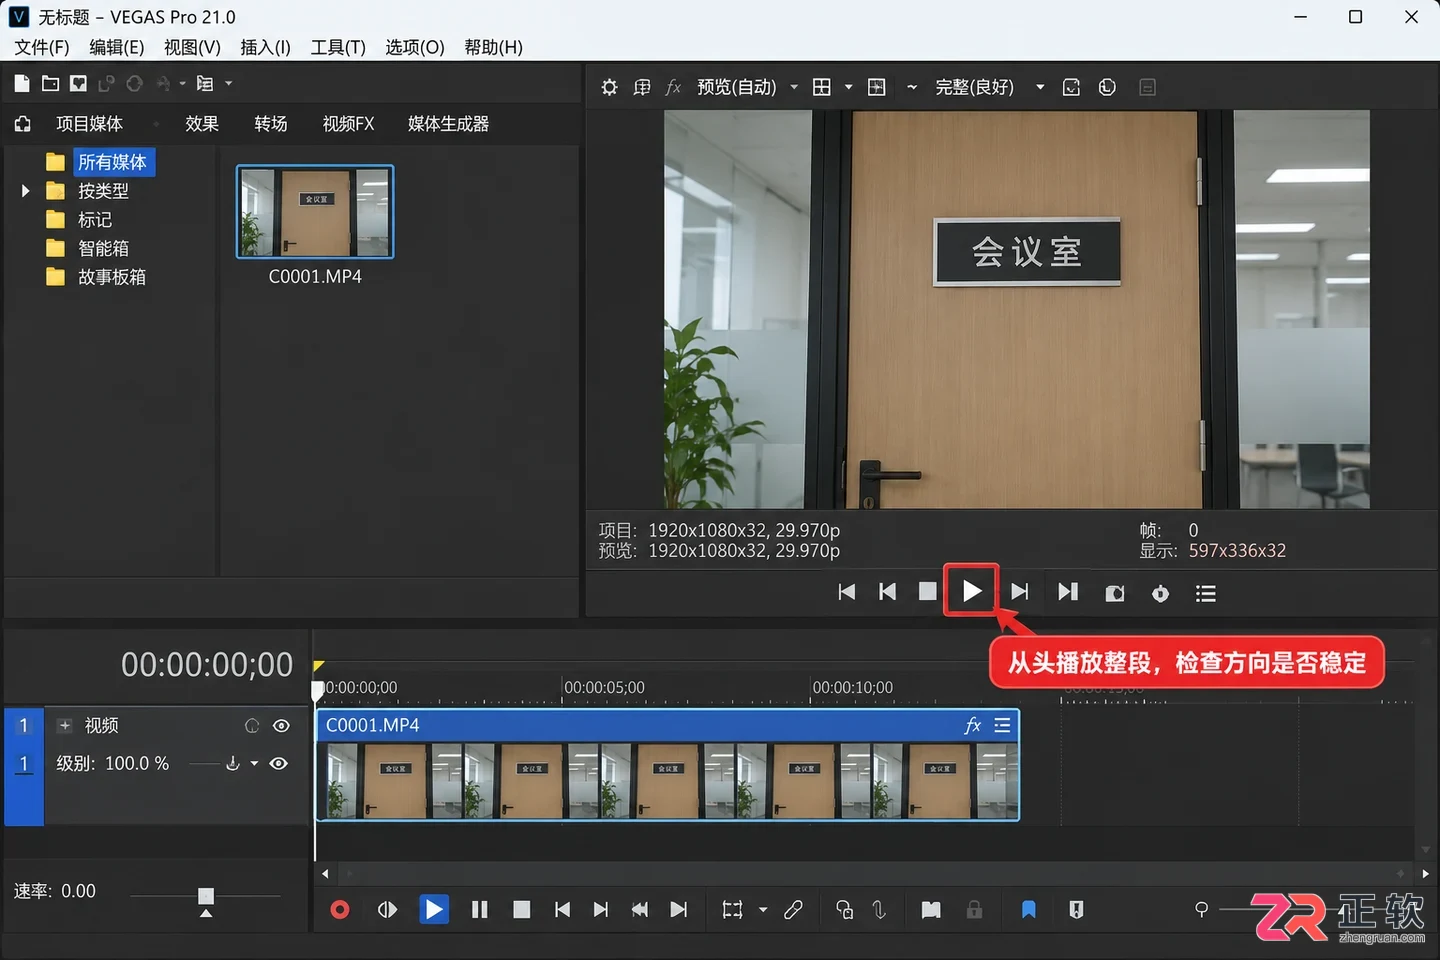Open a project via the folder icon
Screen dimensions: 1440x960
[x=50, y=84]
